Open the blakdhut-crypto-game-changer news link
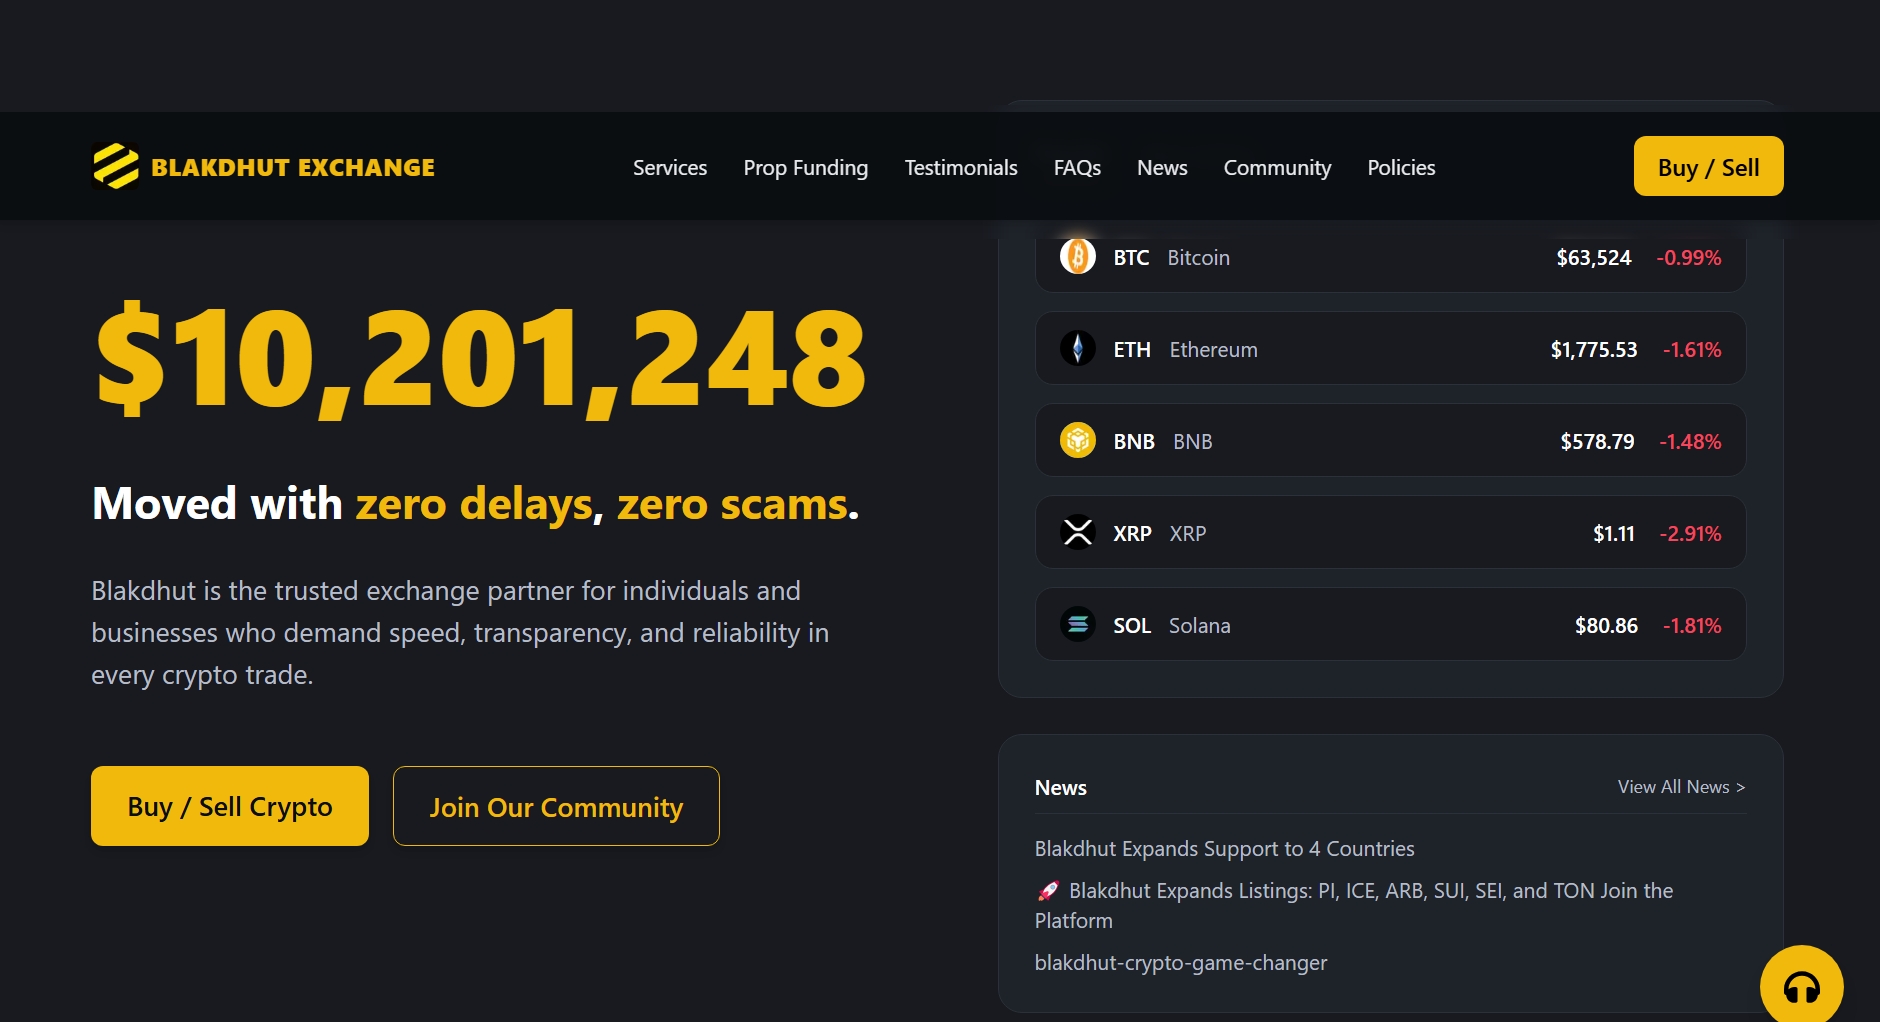This screenshot has width=1880, height=1022. pos(1181,963)
